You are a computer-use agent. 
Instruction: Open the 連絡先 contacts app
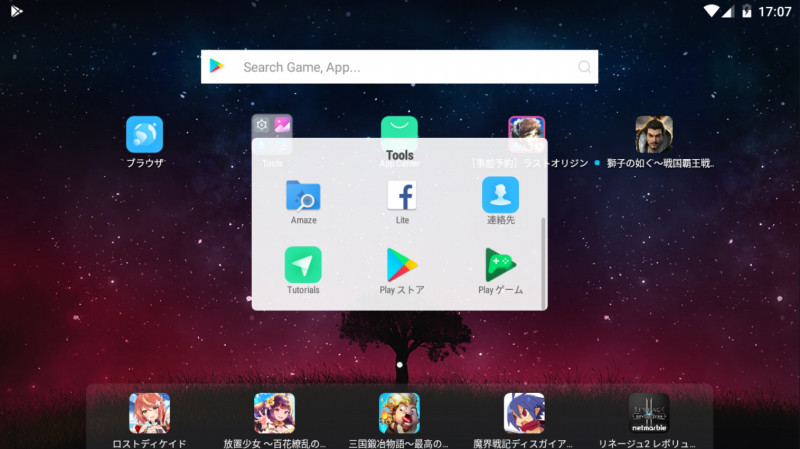pyautogui.click(x=501, y=195)
